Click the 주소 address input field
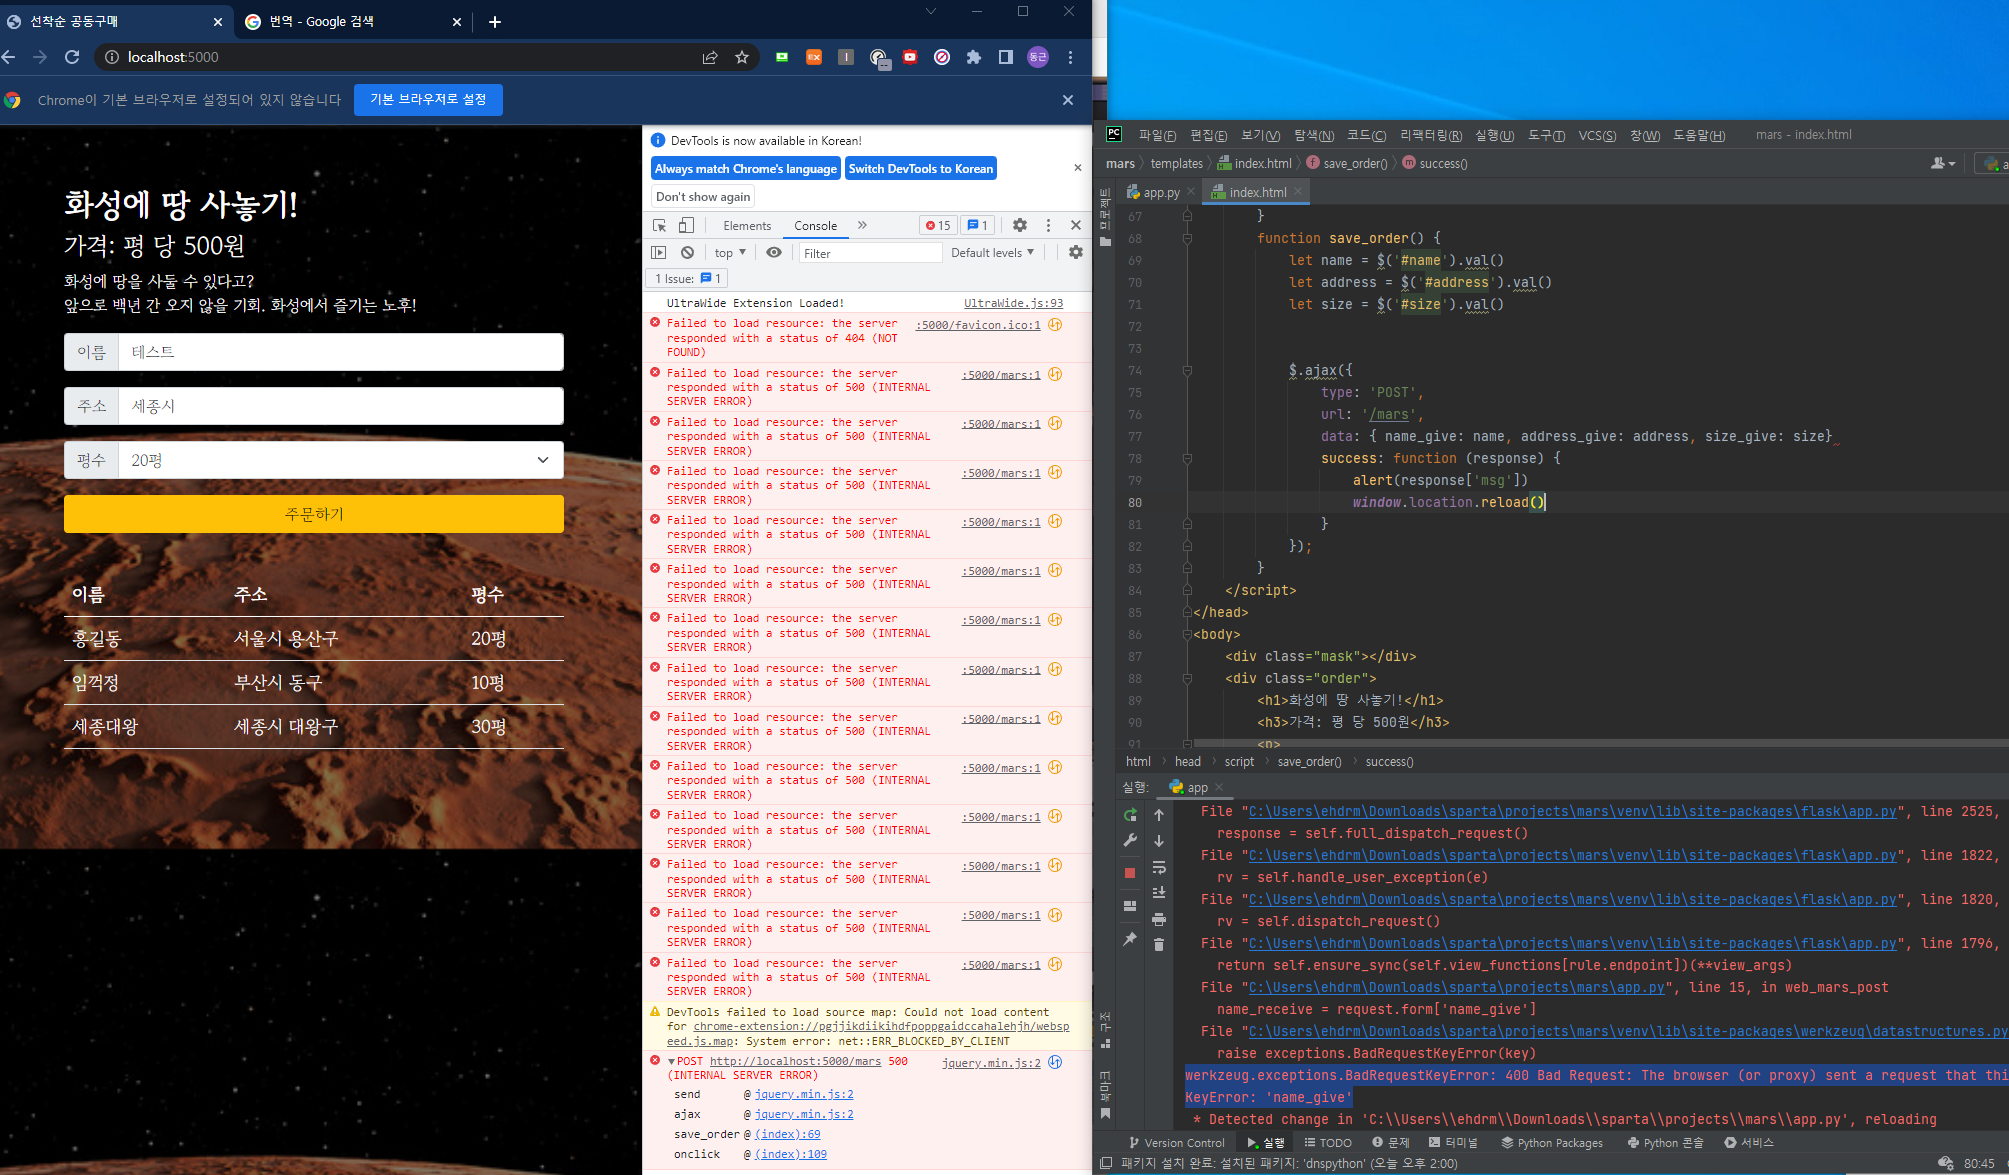The image size is (2009, 1175). click(341, 406)
